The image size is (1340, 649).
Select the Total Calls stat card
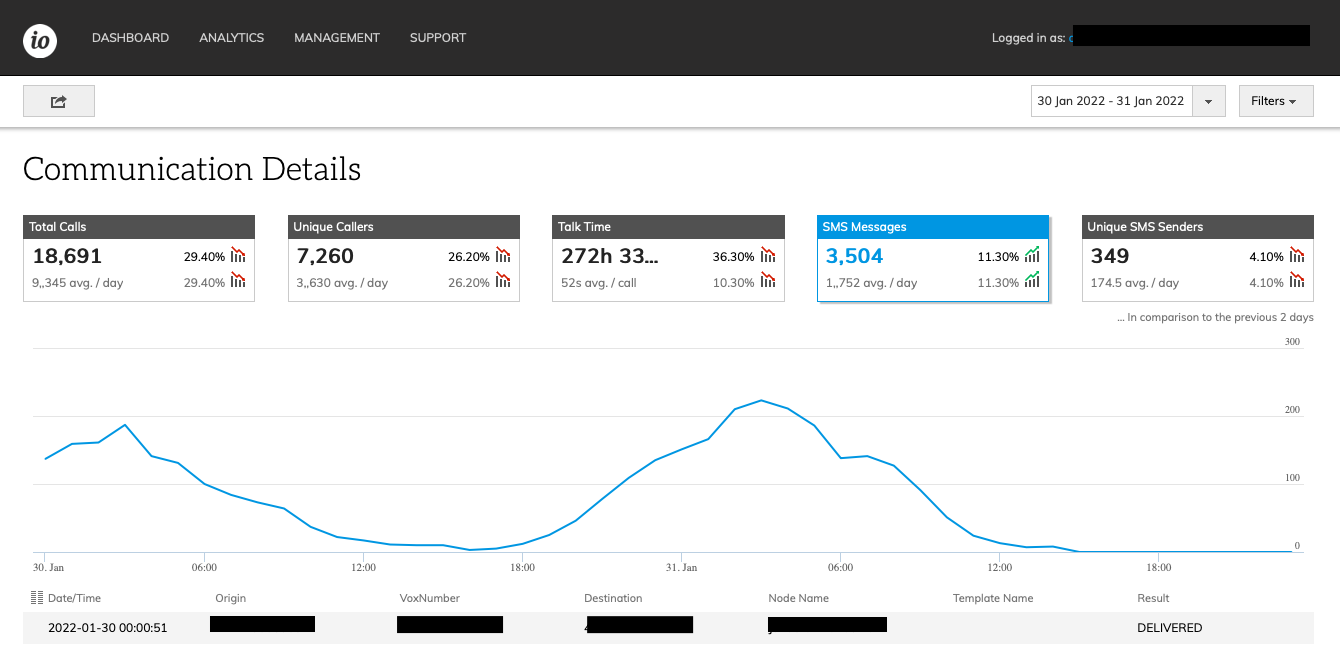tap(138, 258)
